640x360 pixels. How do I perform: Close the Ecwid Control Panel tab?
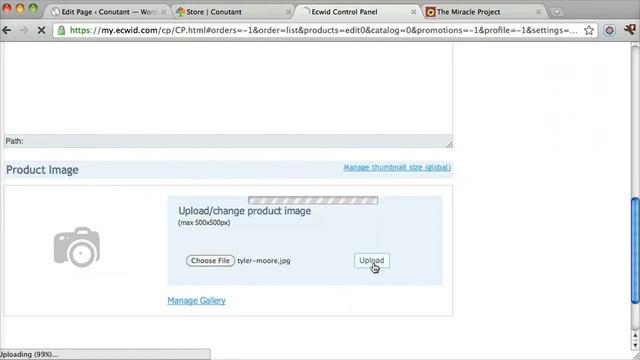[x=413, y=12]
